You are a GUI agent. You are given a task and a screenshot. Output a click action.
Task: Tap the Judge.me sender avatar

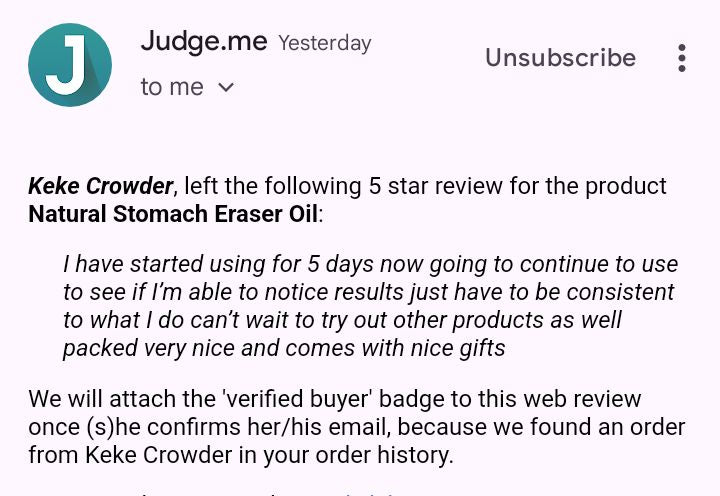[x=70, y=65]
